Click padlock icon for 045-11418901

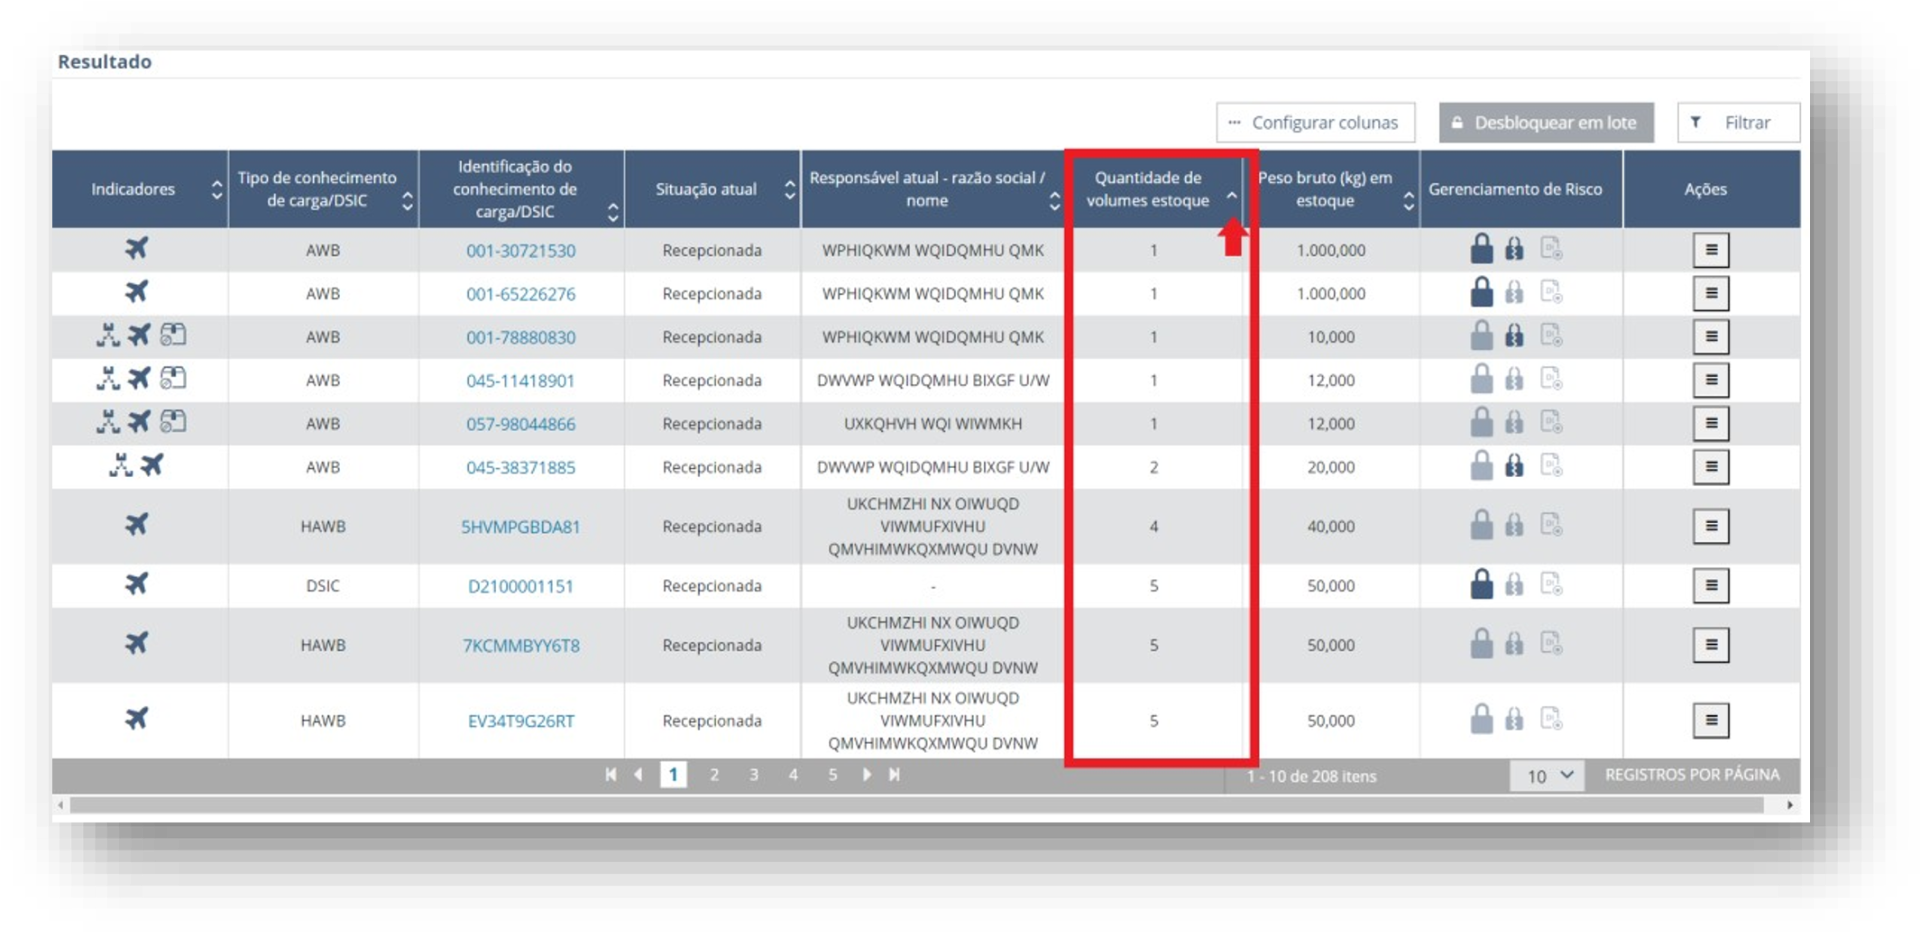pos(1482,378)
